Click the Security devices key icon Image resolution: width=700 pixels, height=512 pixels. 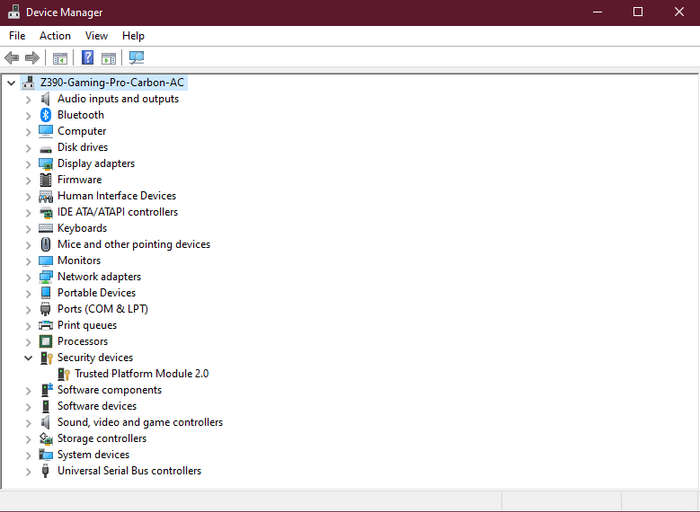click(47, 358)
